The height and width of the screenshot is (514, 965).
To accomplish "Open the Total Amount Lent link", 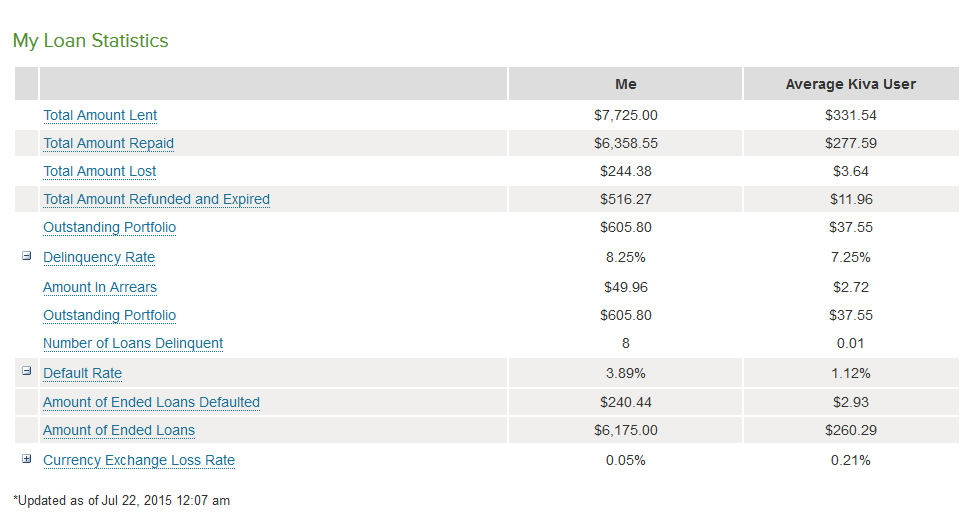I will pyautogui.click(x=100, y=115).
